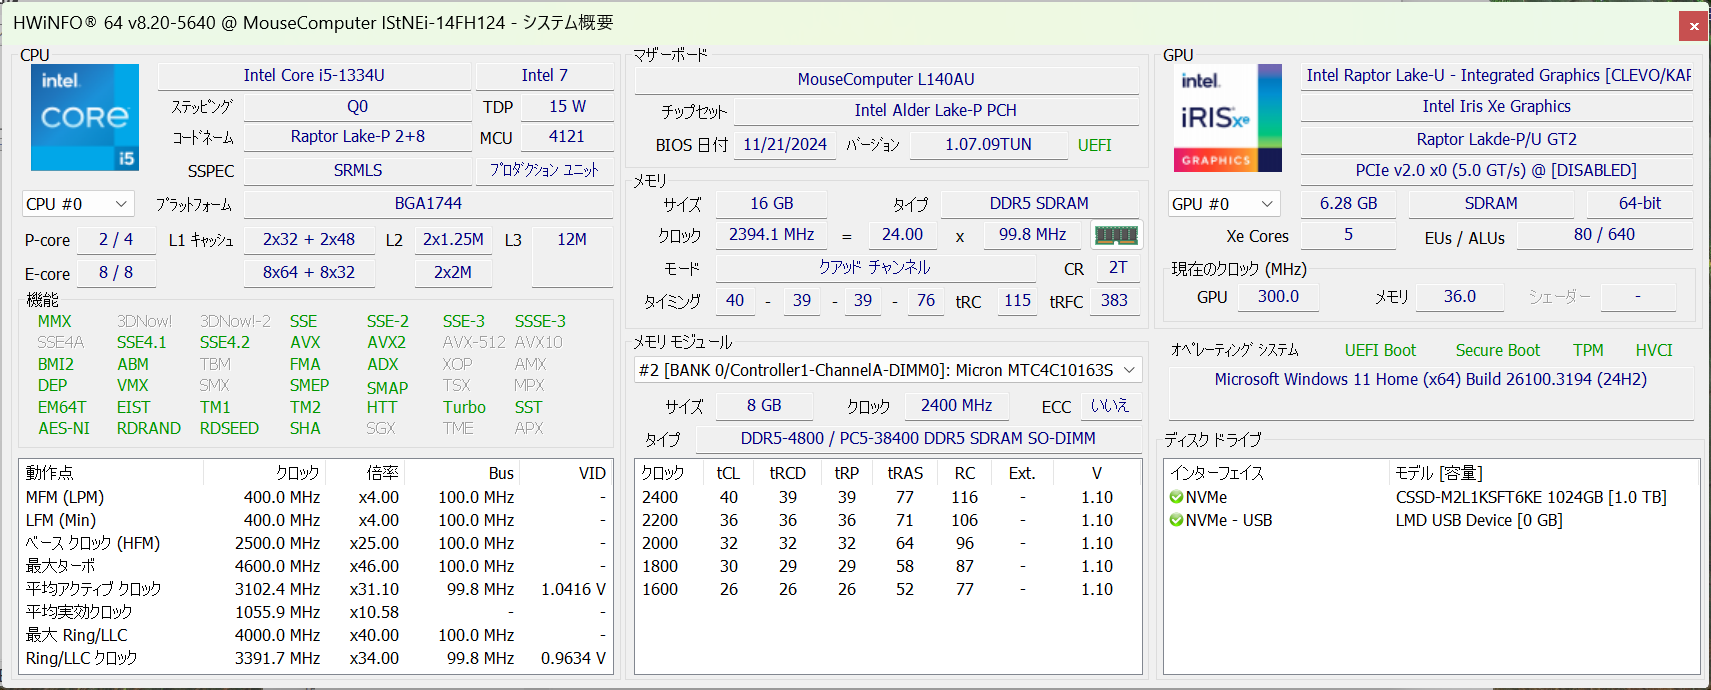Click the Secure Boot indicator
1711x690 pixels.
[x=1497, y=350]
